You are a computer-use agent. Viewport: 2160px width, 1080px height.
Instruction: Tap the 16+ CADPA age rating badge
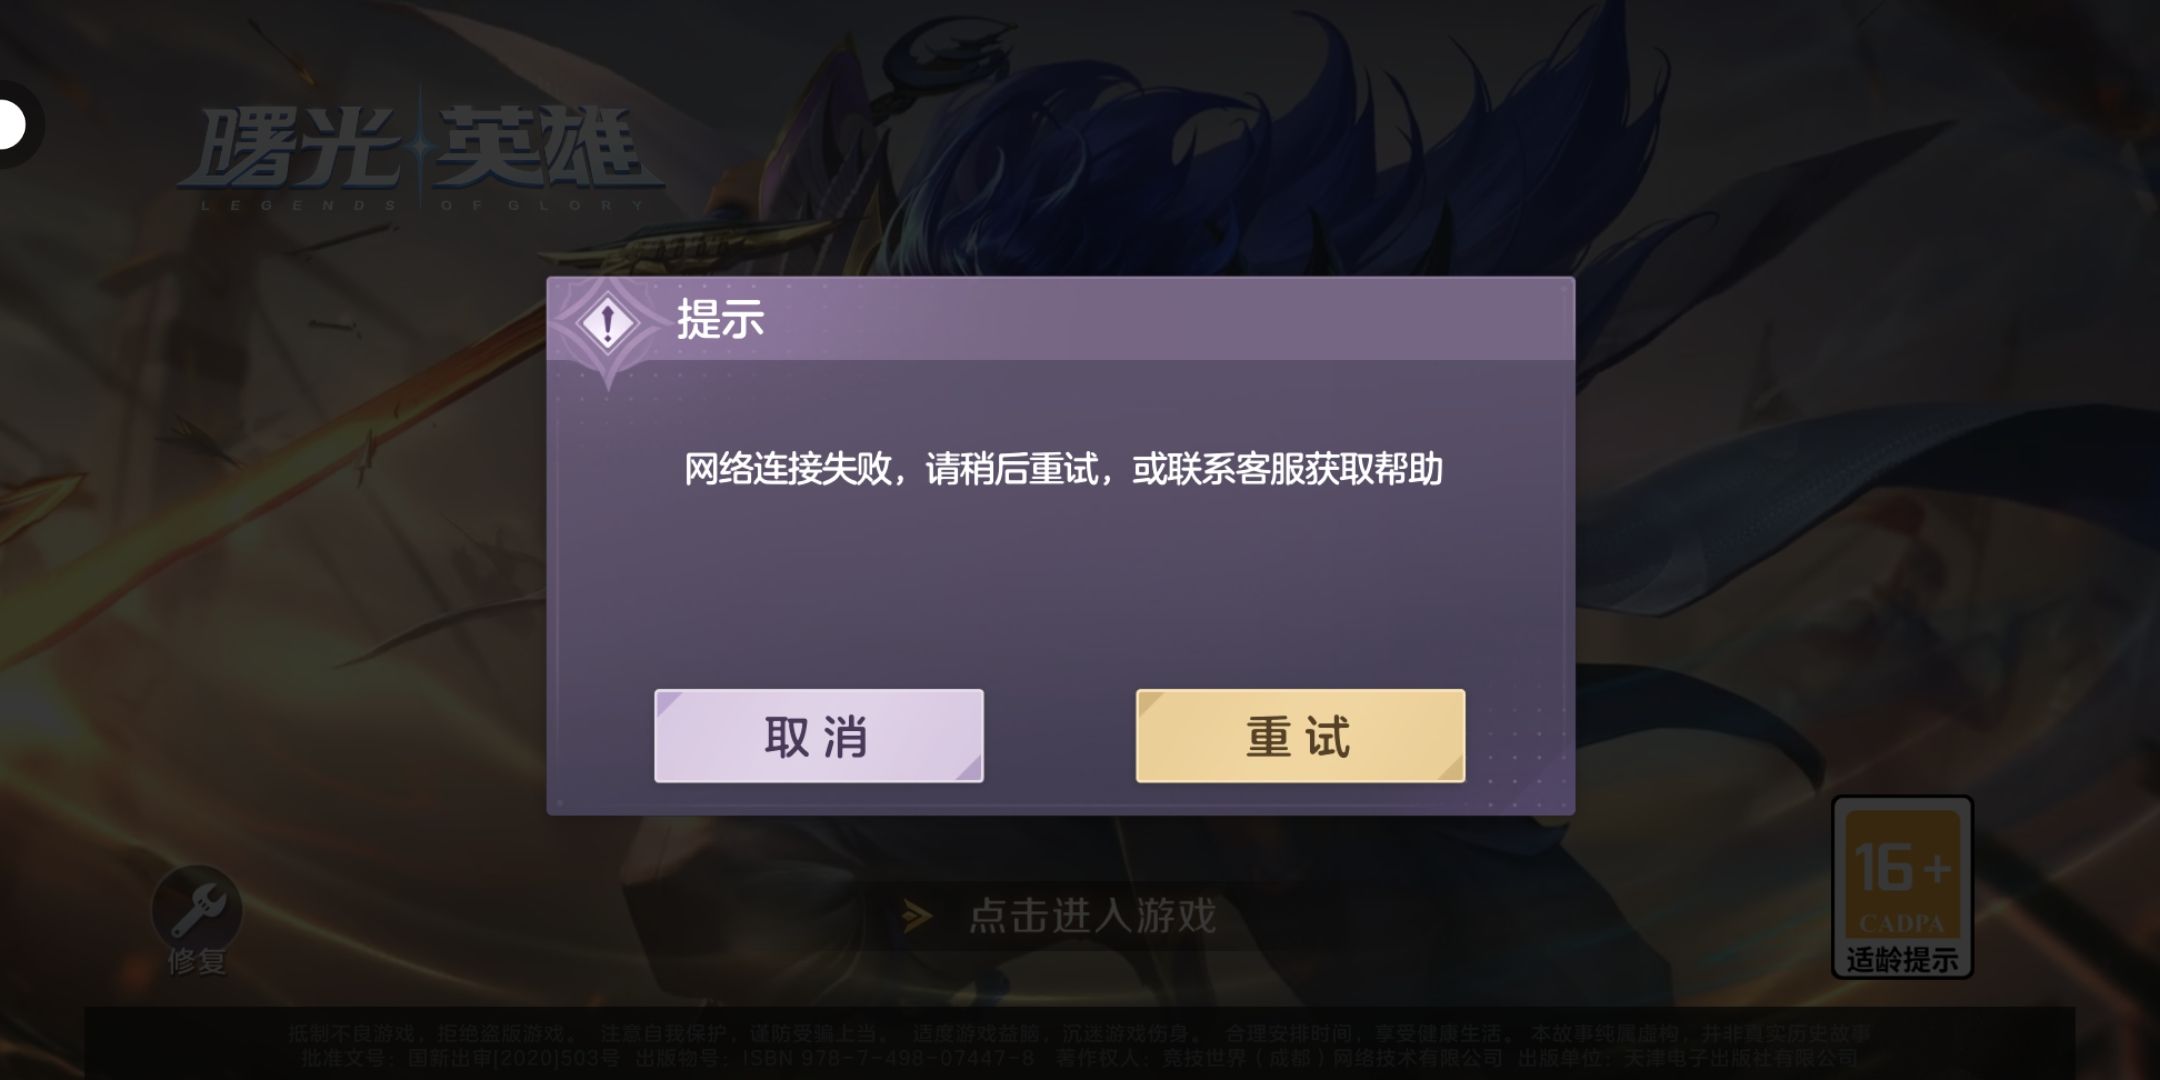1902,886
